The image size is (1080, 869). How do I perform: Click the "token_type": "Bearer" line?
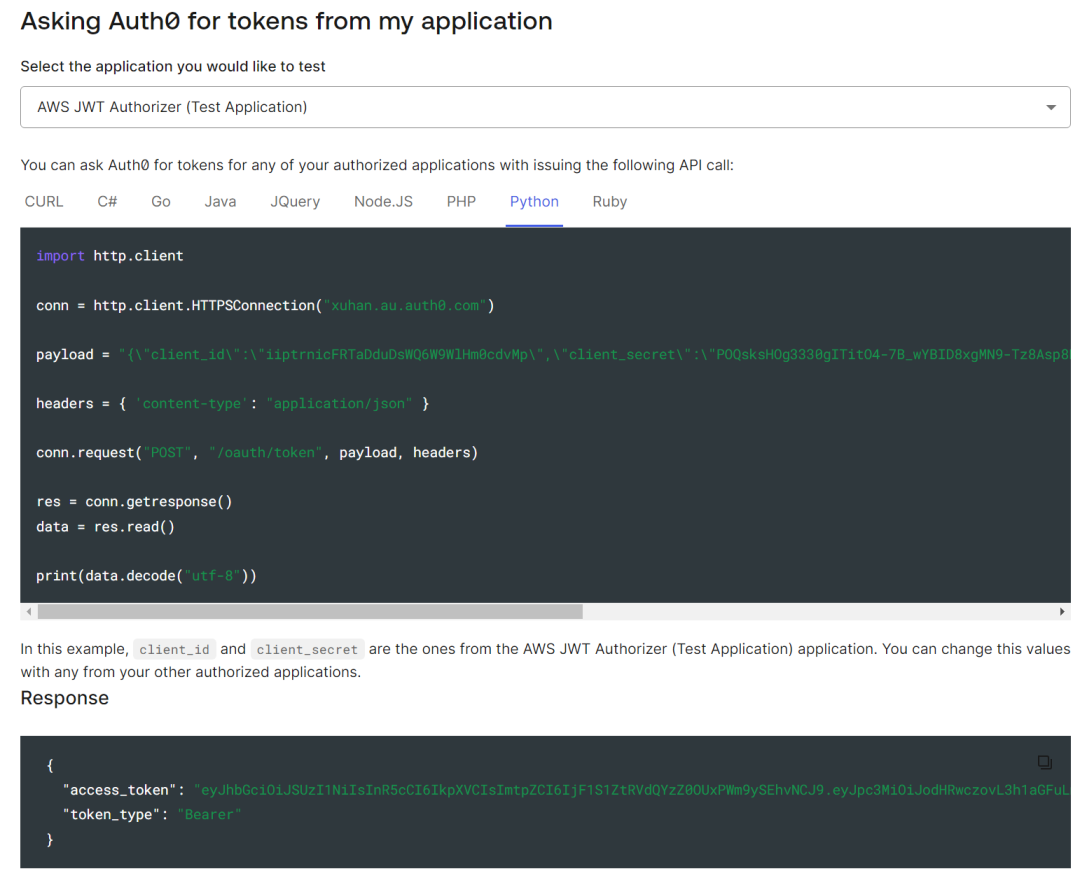click(x=152, y=815)
